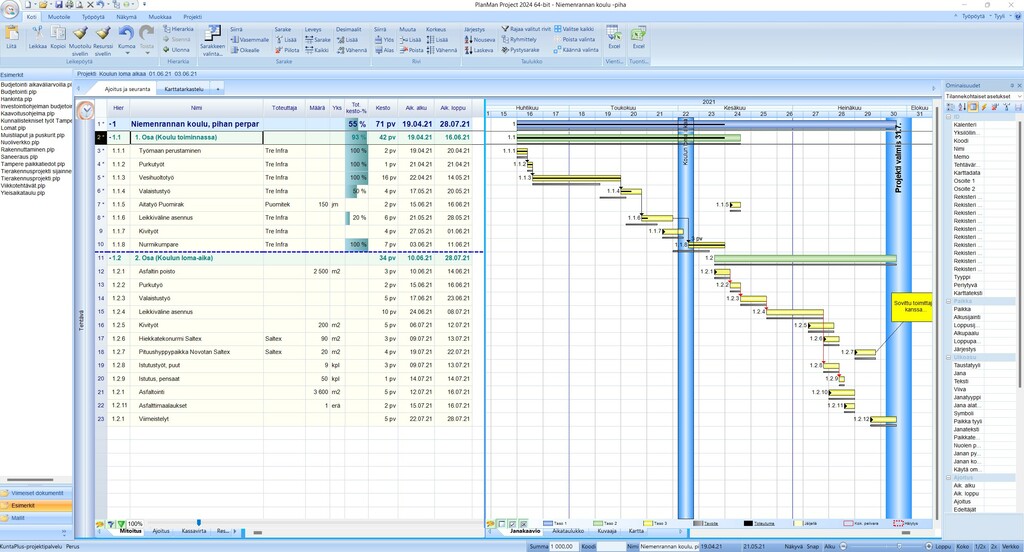The height and width of the screenshot is (552, 1024).
Task: Open the dropdown next to Karttatarkastelu tab
Action: pyautogui.click(x=219, y=89)
